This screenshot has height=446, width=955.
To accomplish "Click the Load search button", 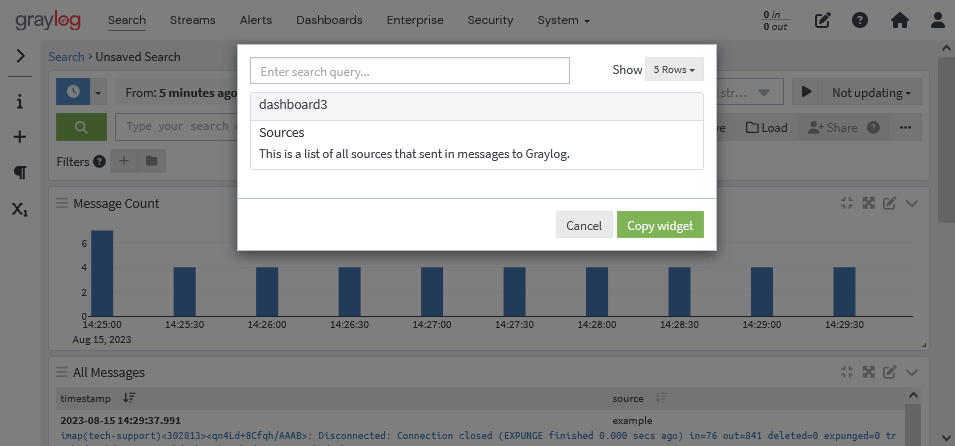I will 767,127.
